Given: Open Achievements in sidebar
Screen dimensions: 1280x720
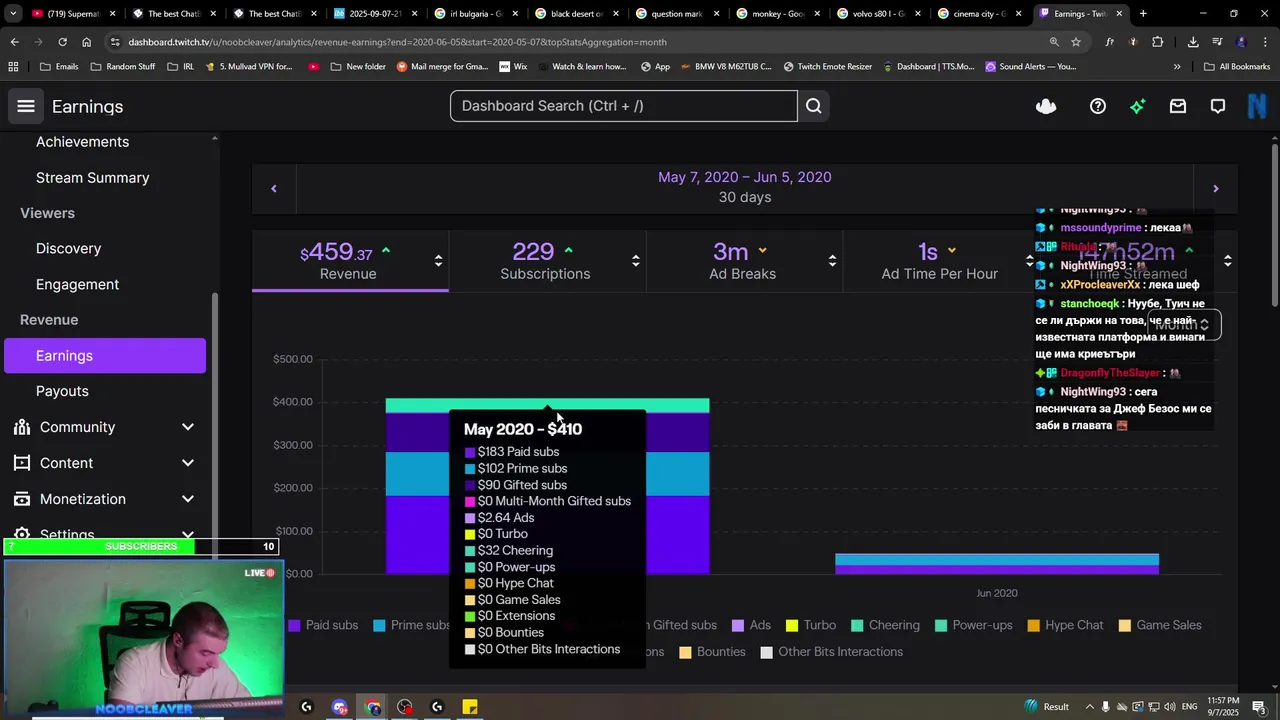Looking at the screenshot, I should coord(82,142).
